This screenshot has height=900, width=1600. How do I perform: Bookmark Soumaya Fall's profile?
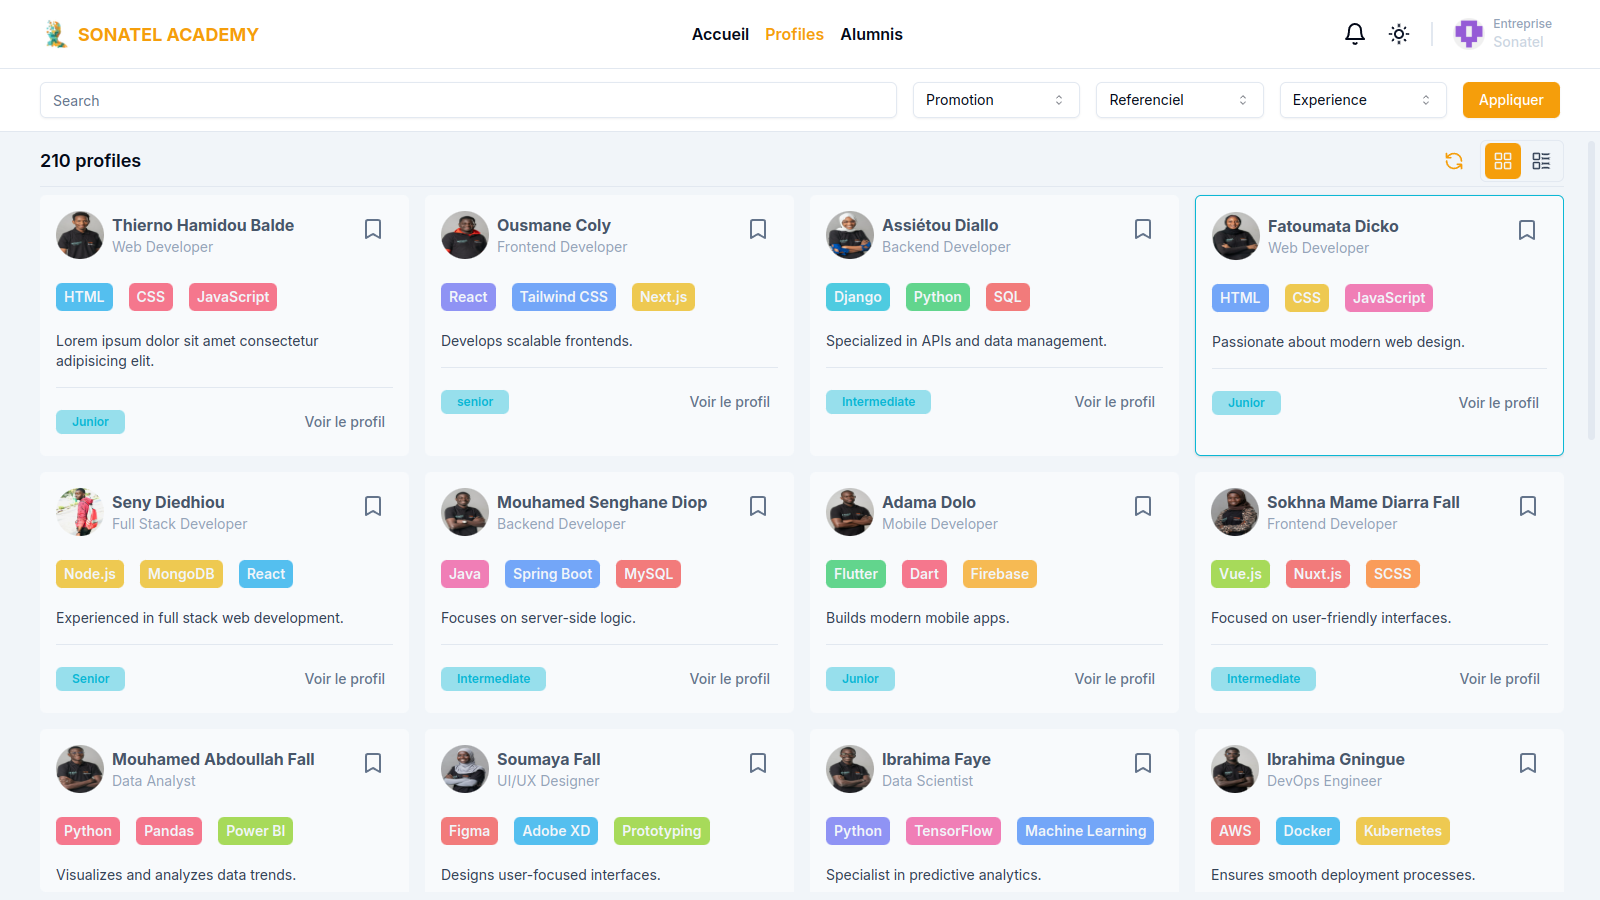tap(758, 763)
